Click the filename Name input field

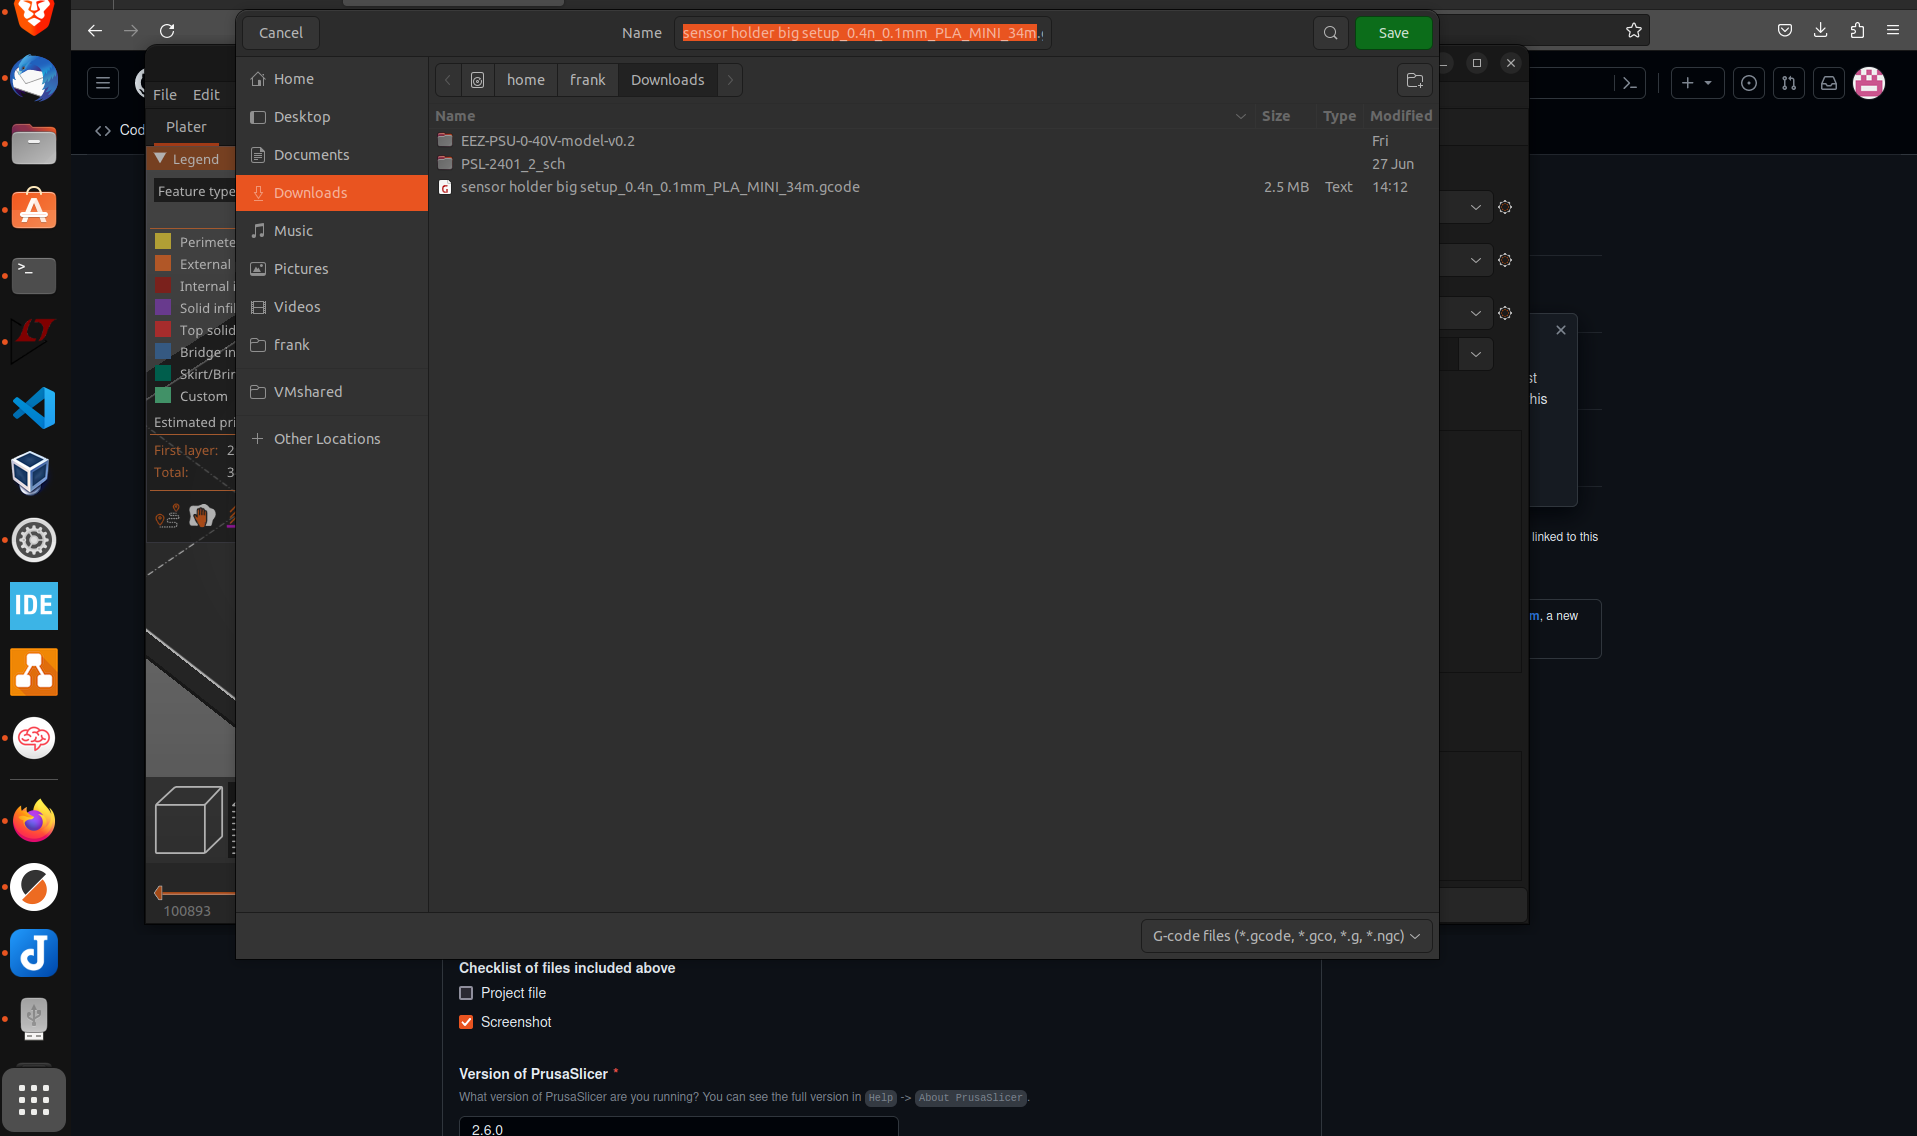click(x=862, y=32)
